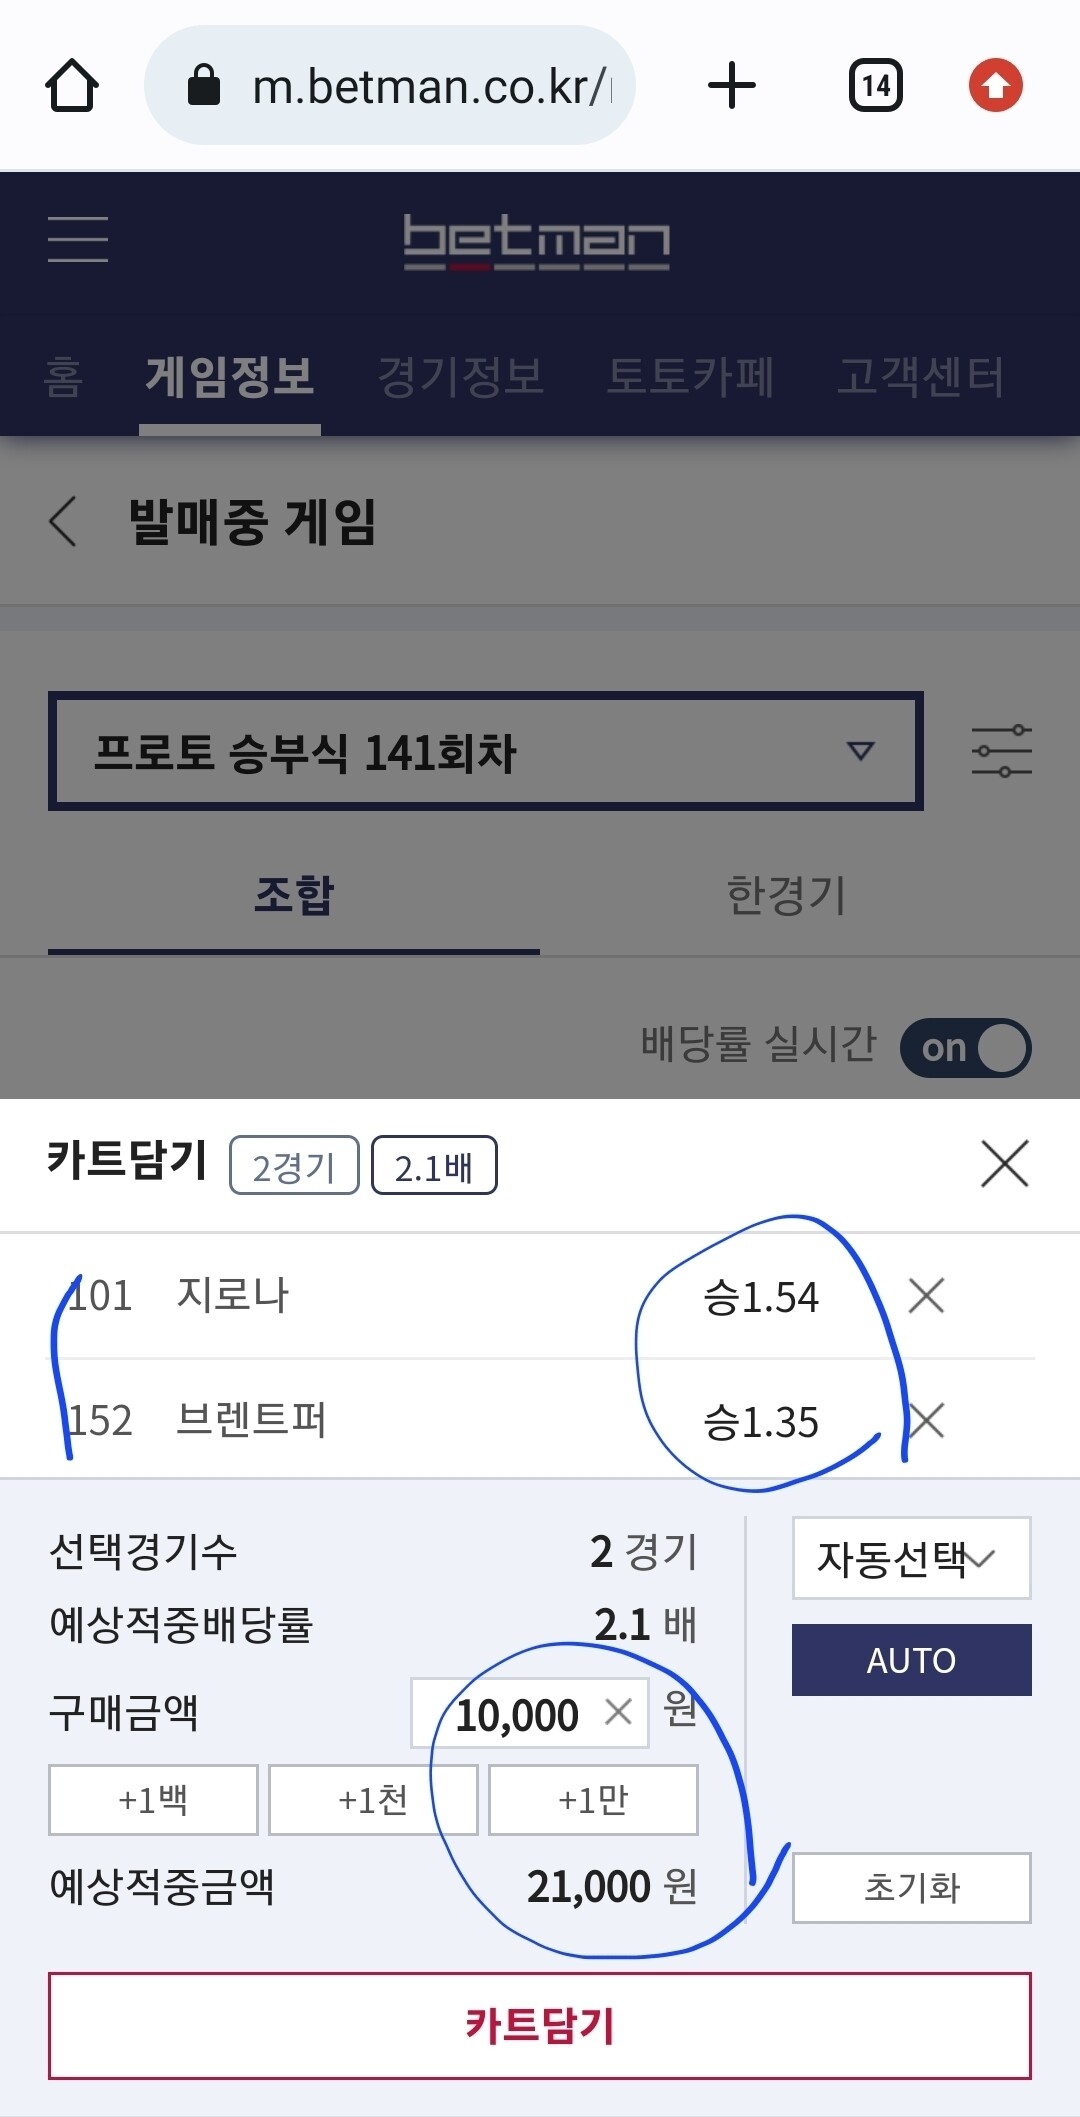Open the hamburger navigation menu
Screen dimensions: 1080x2117
tap(76, 240)
